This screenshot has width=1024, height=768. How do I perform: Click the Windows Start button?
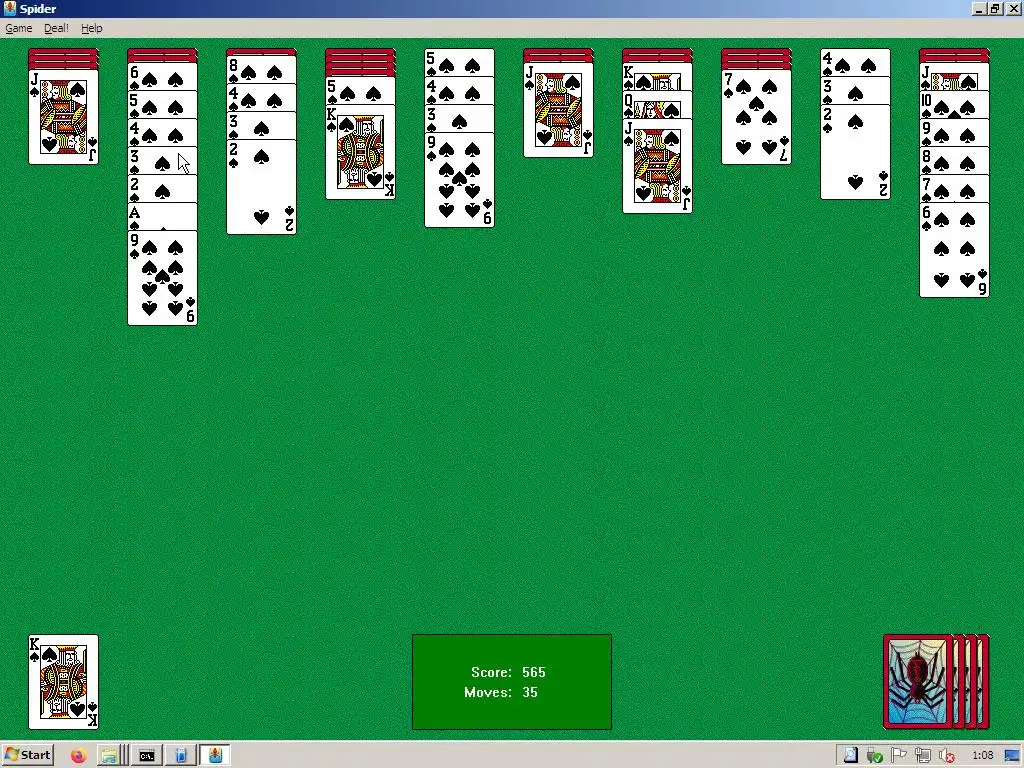point(27,755)
